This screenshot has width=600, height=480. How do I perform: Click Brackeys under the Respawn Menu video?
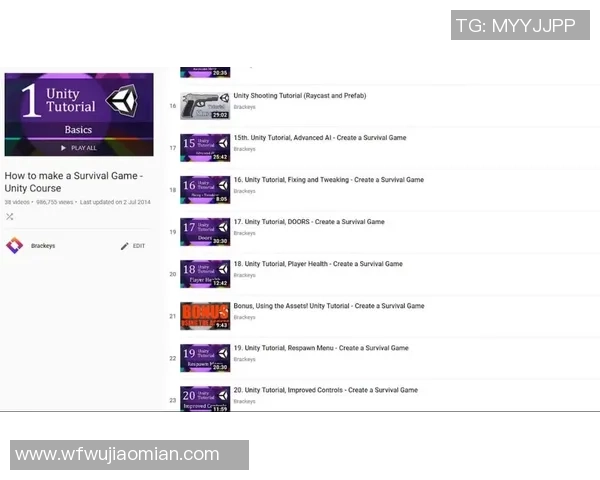click(x=243, y=359)
